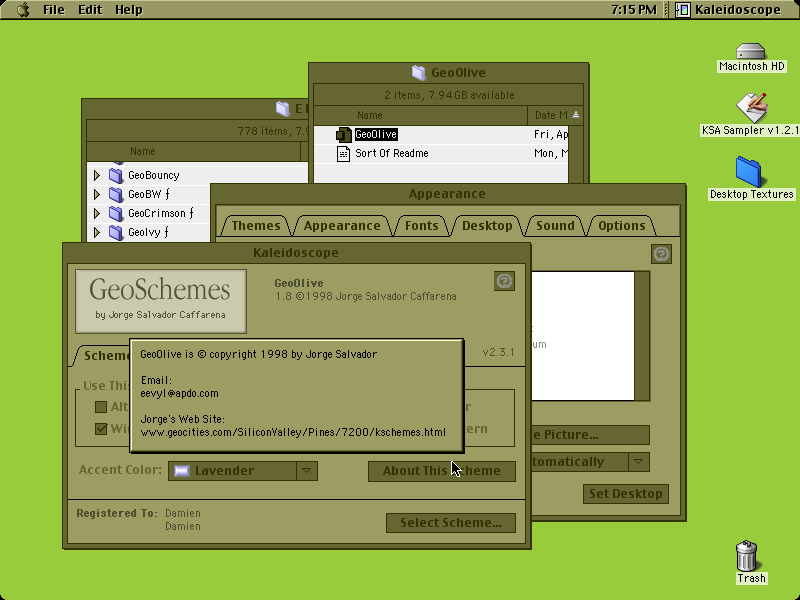Open the Edit menu
This screenshot has width=800, height=600.
(90, 10)
